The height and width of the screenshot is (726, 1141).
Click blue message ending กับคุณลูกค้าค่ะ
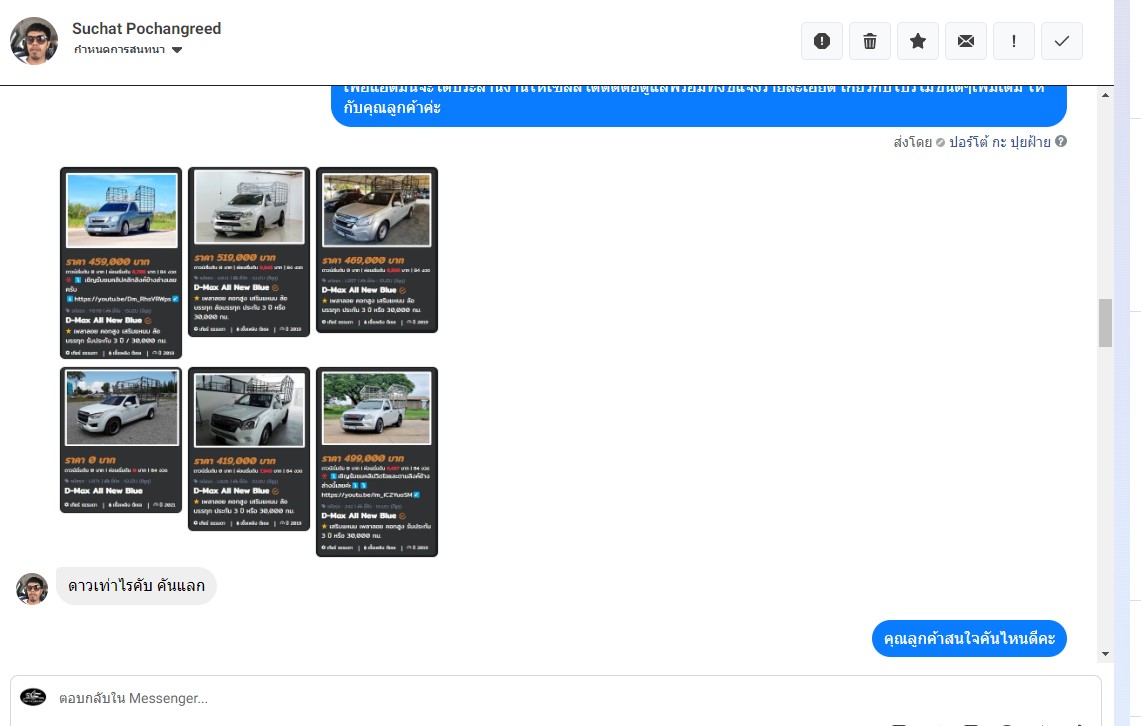tap(699, 106)
